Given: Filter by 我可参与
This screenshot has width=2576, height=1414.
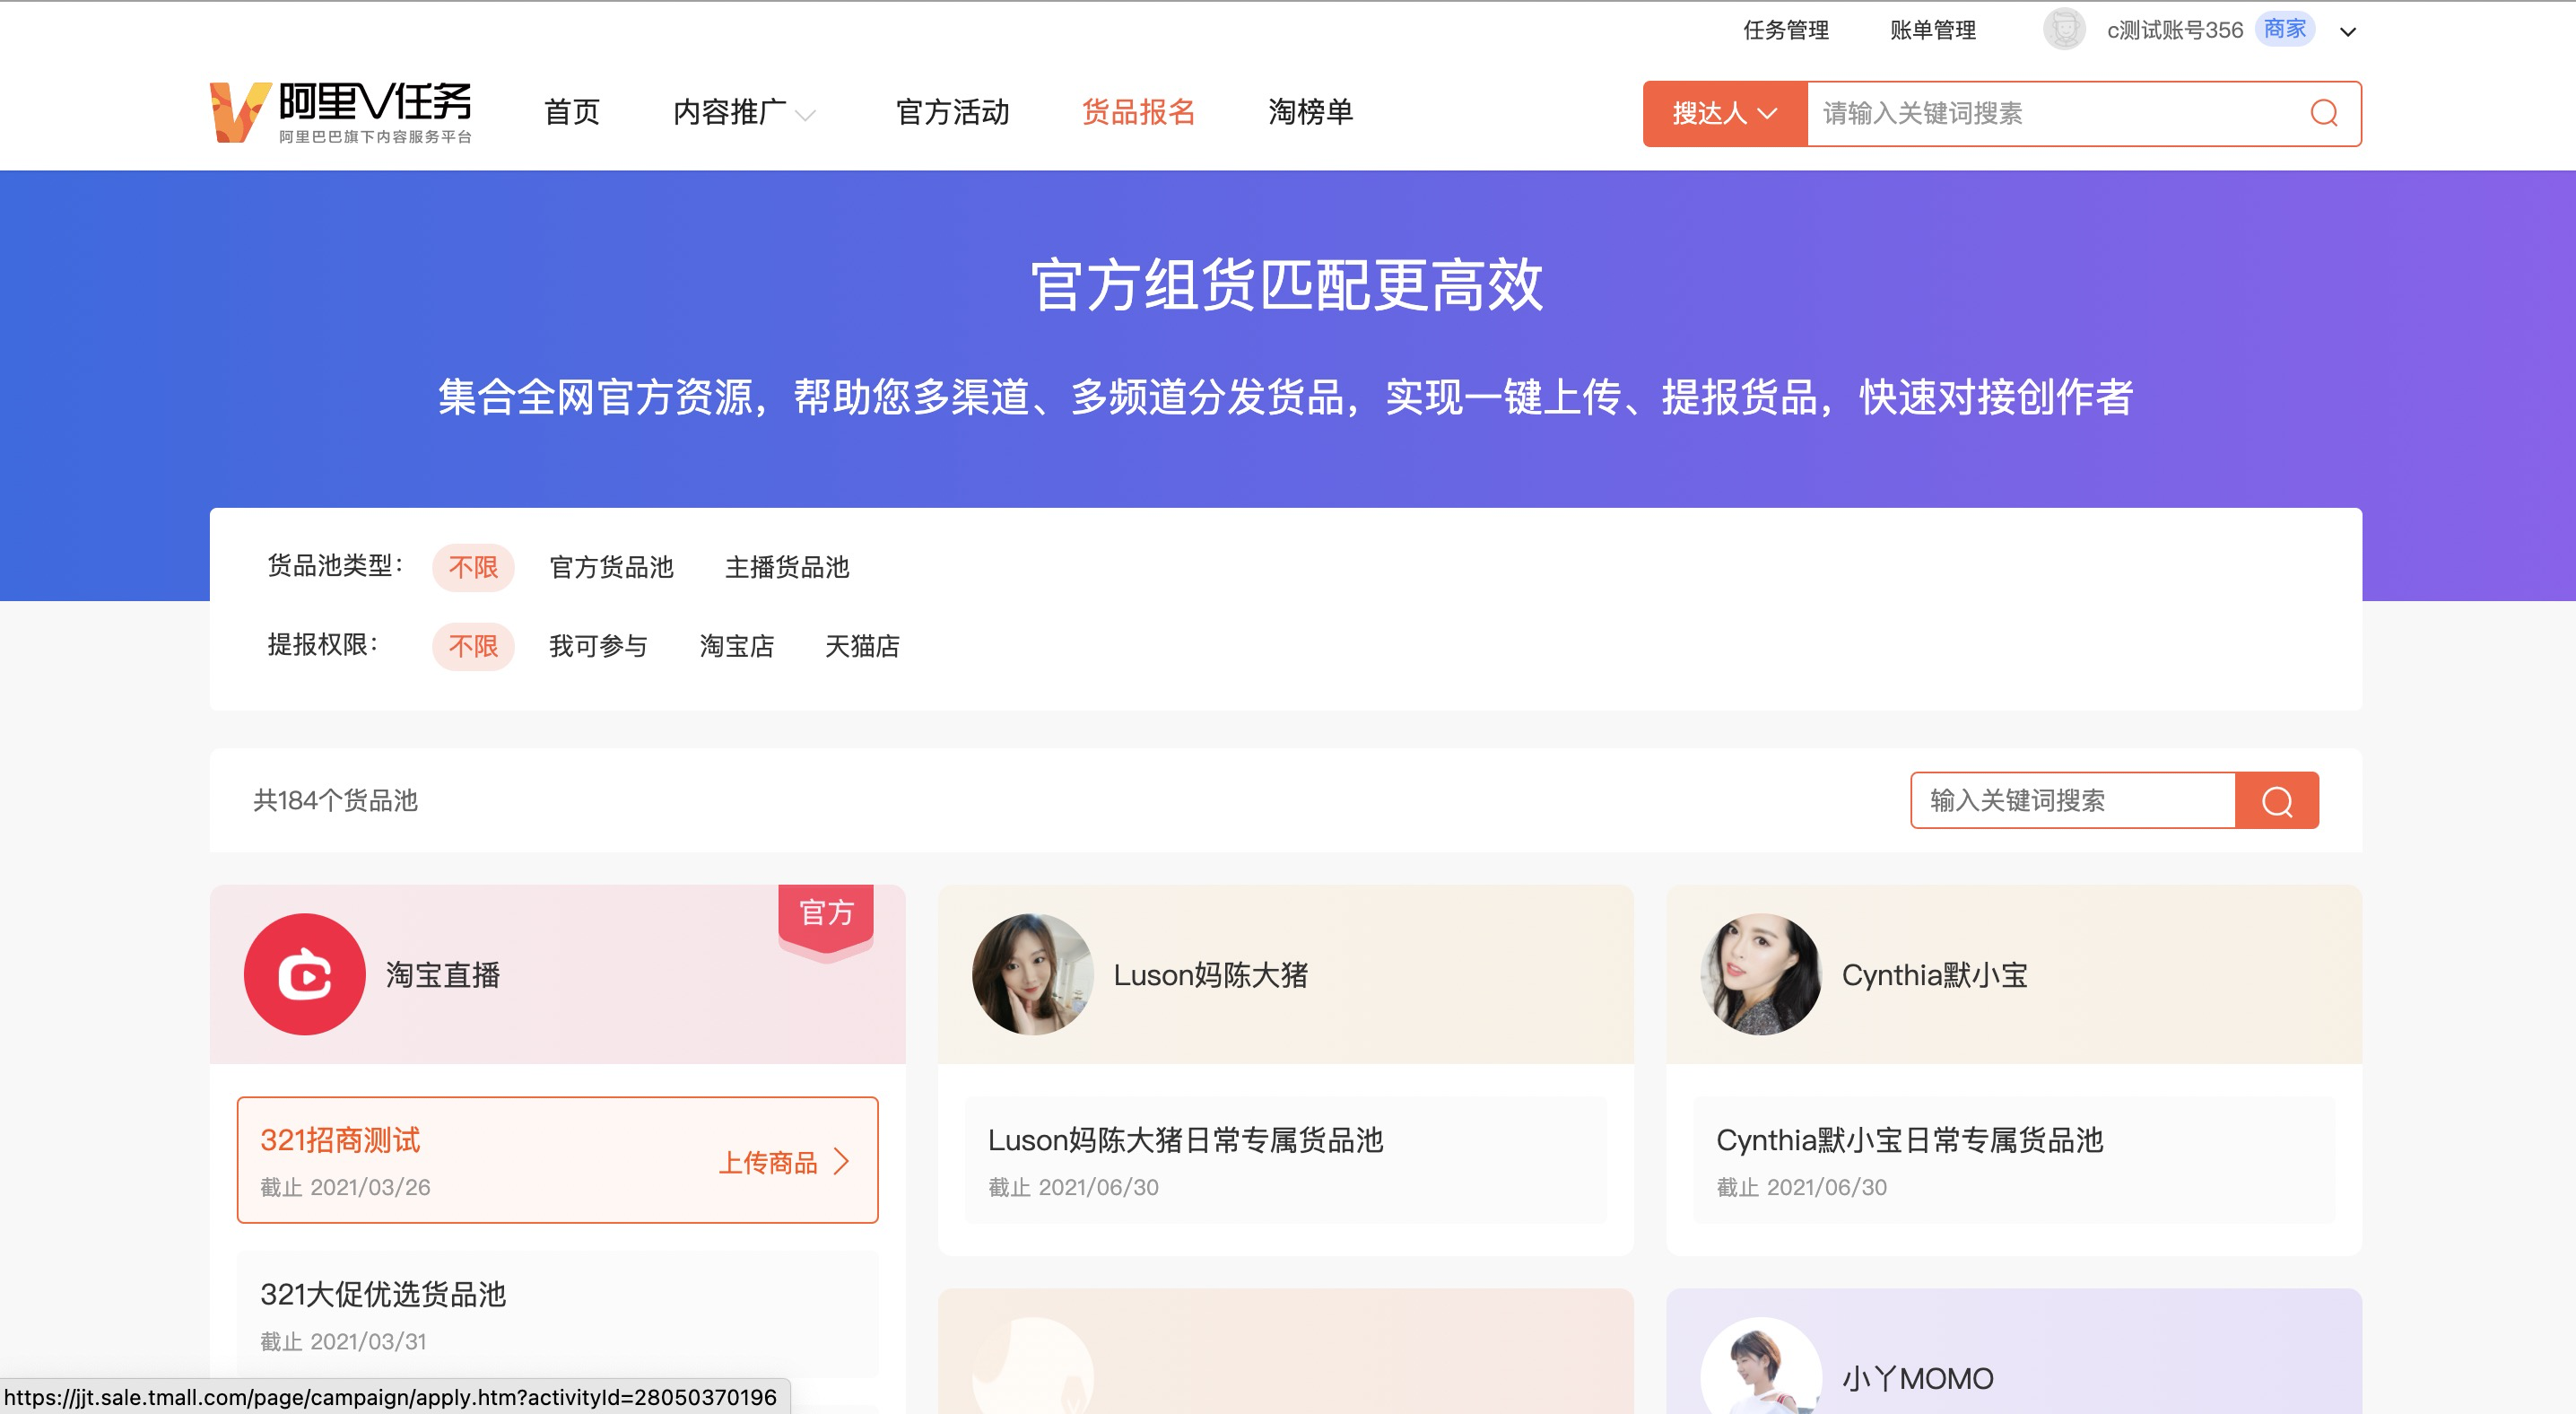Looking at the screenshot, I should tap(598, 646).
